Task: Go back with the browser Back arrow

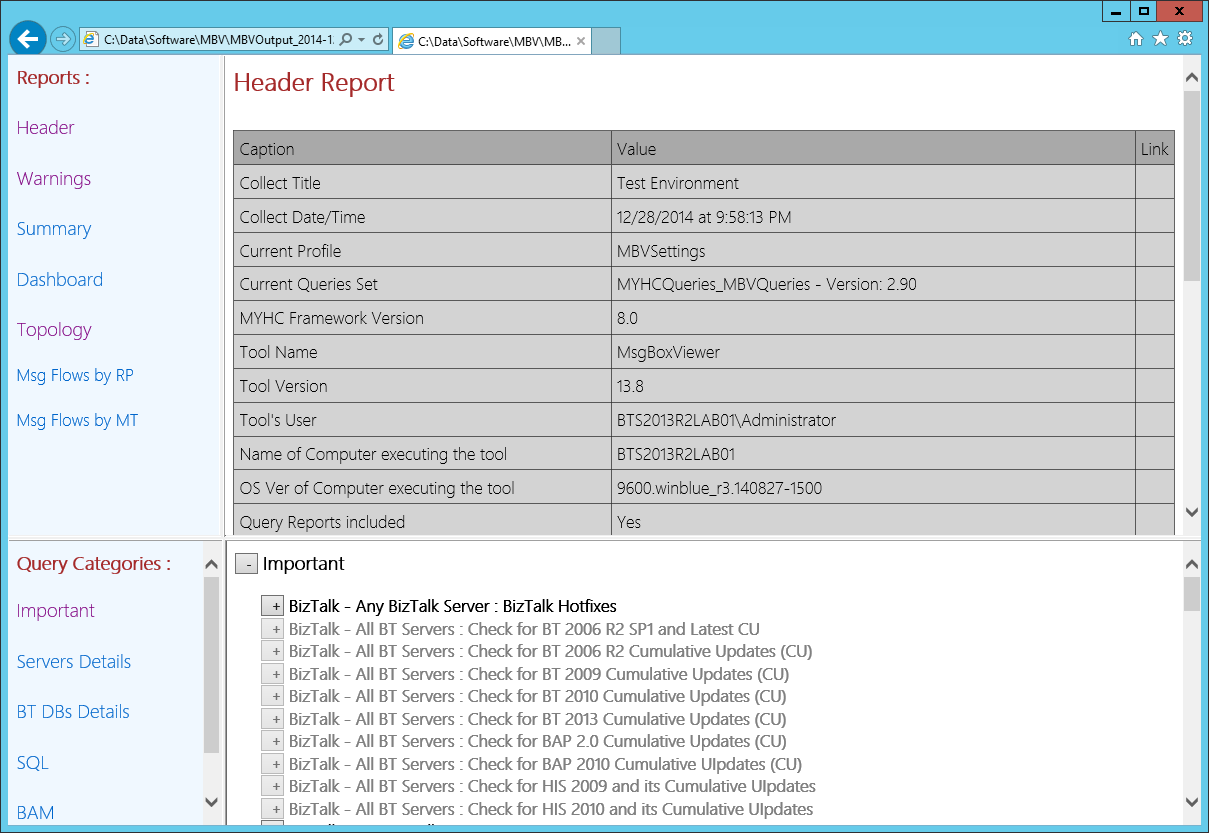Action: click(28, 39)
